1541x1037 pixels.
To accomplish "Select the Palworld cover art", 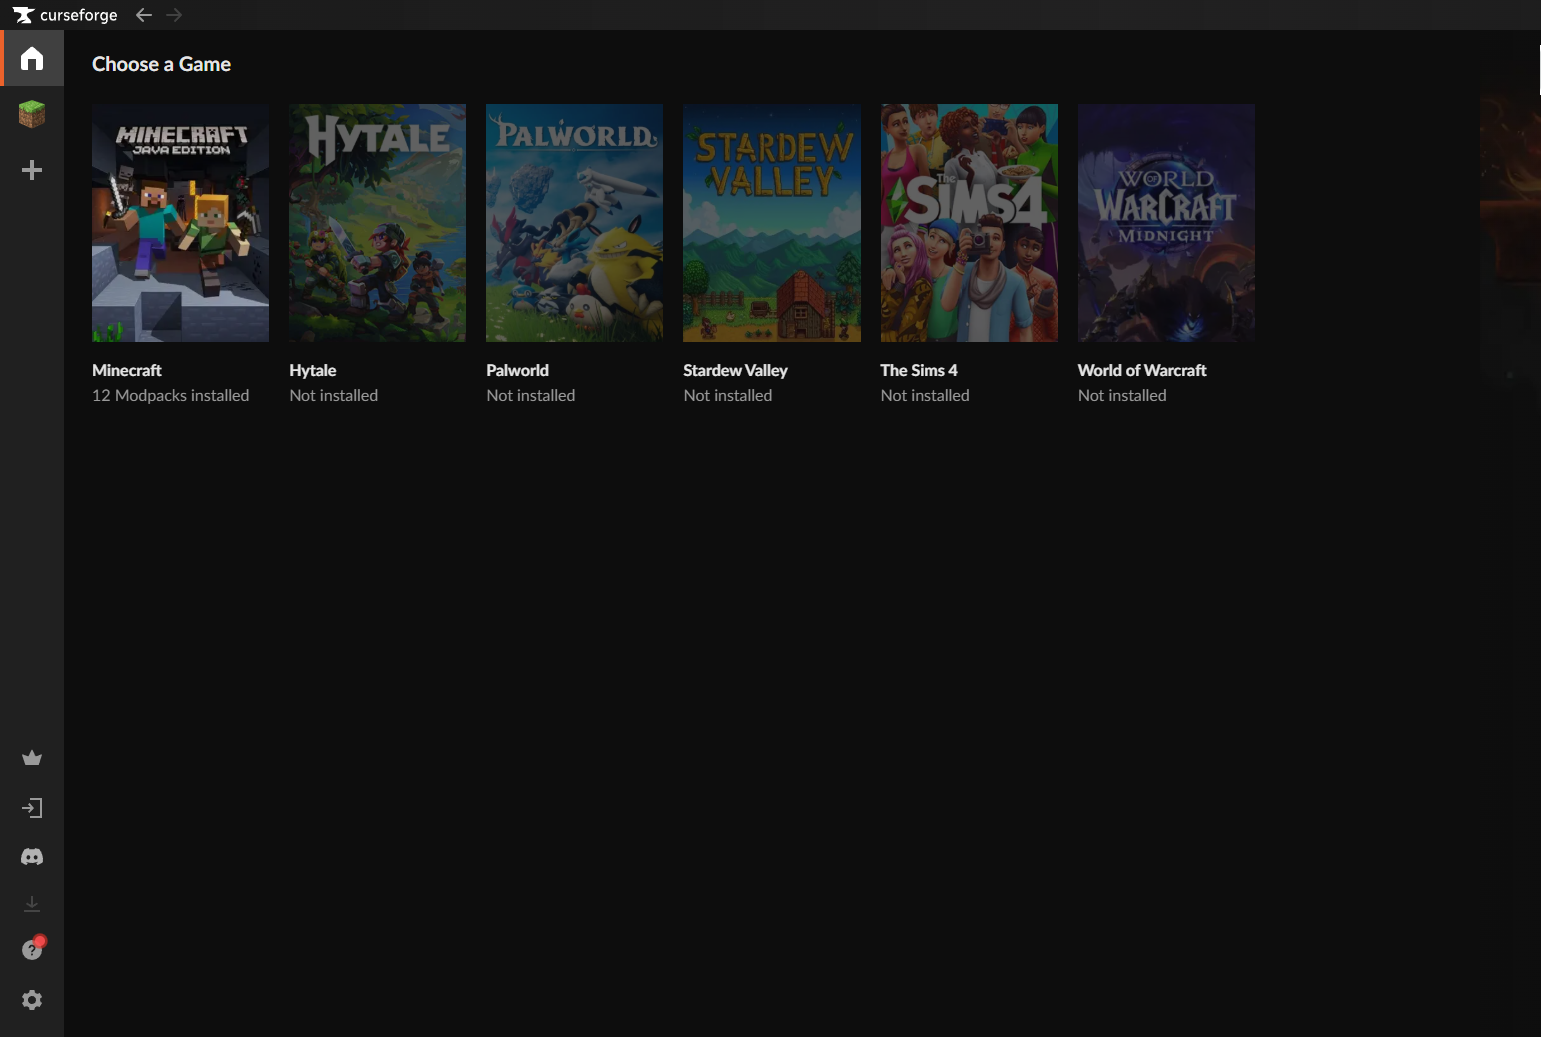I will click(574, 223).
